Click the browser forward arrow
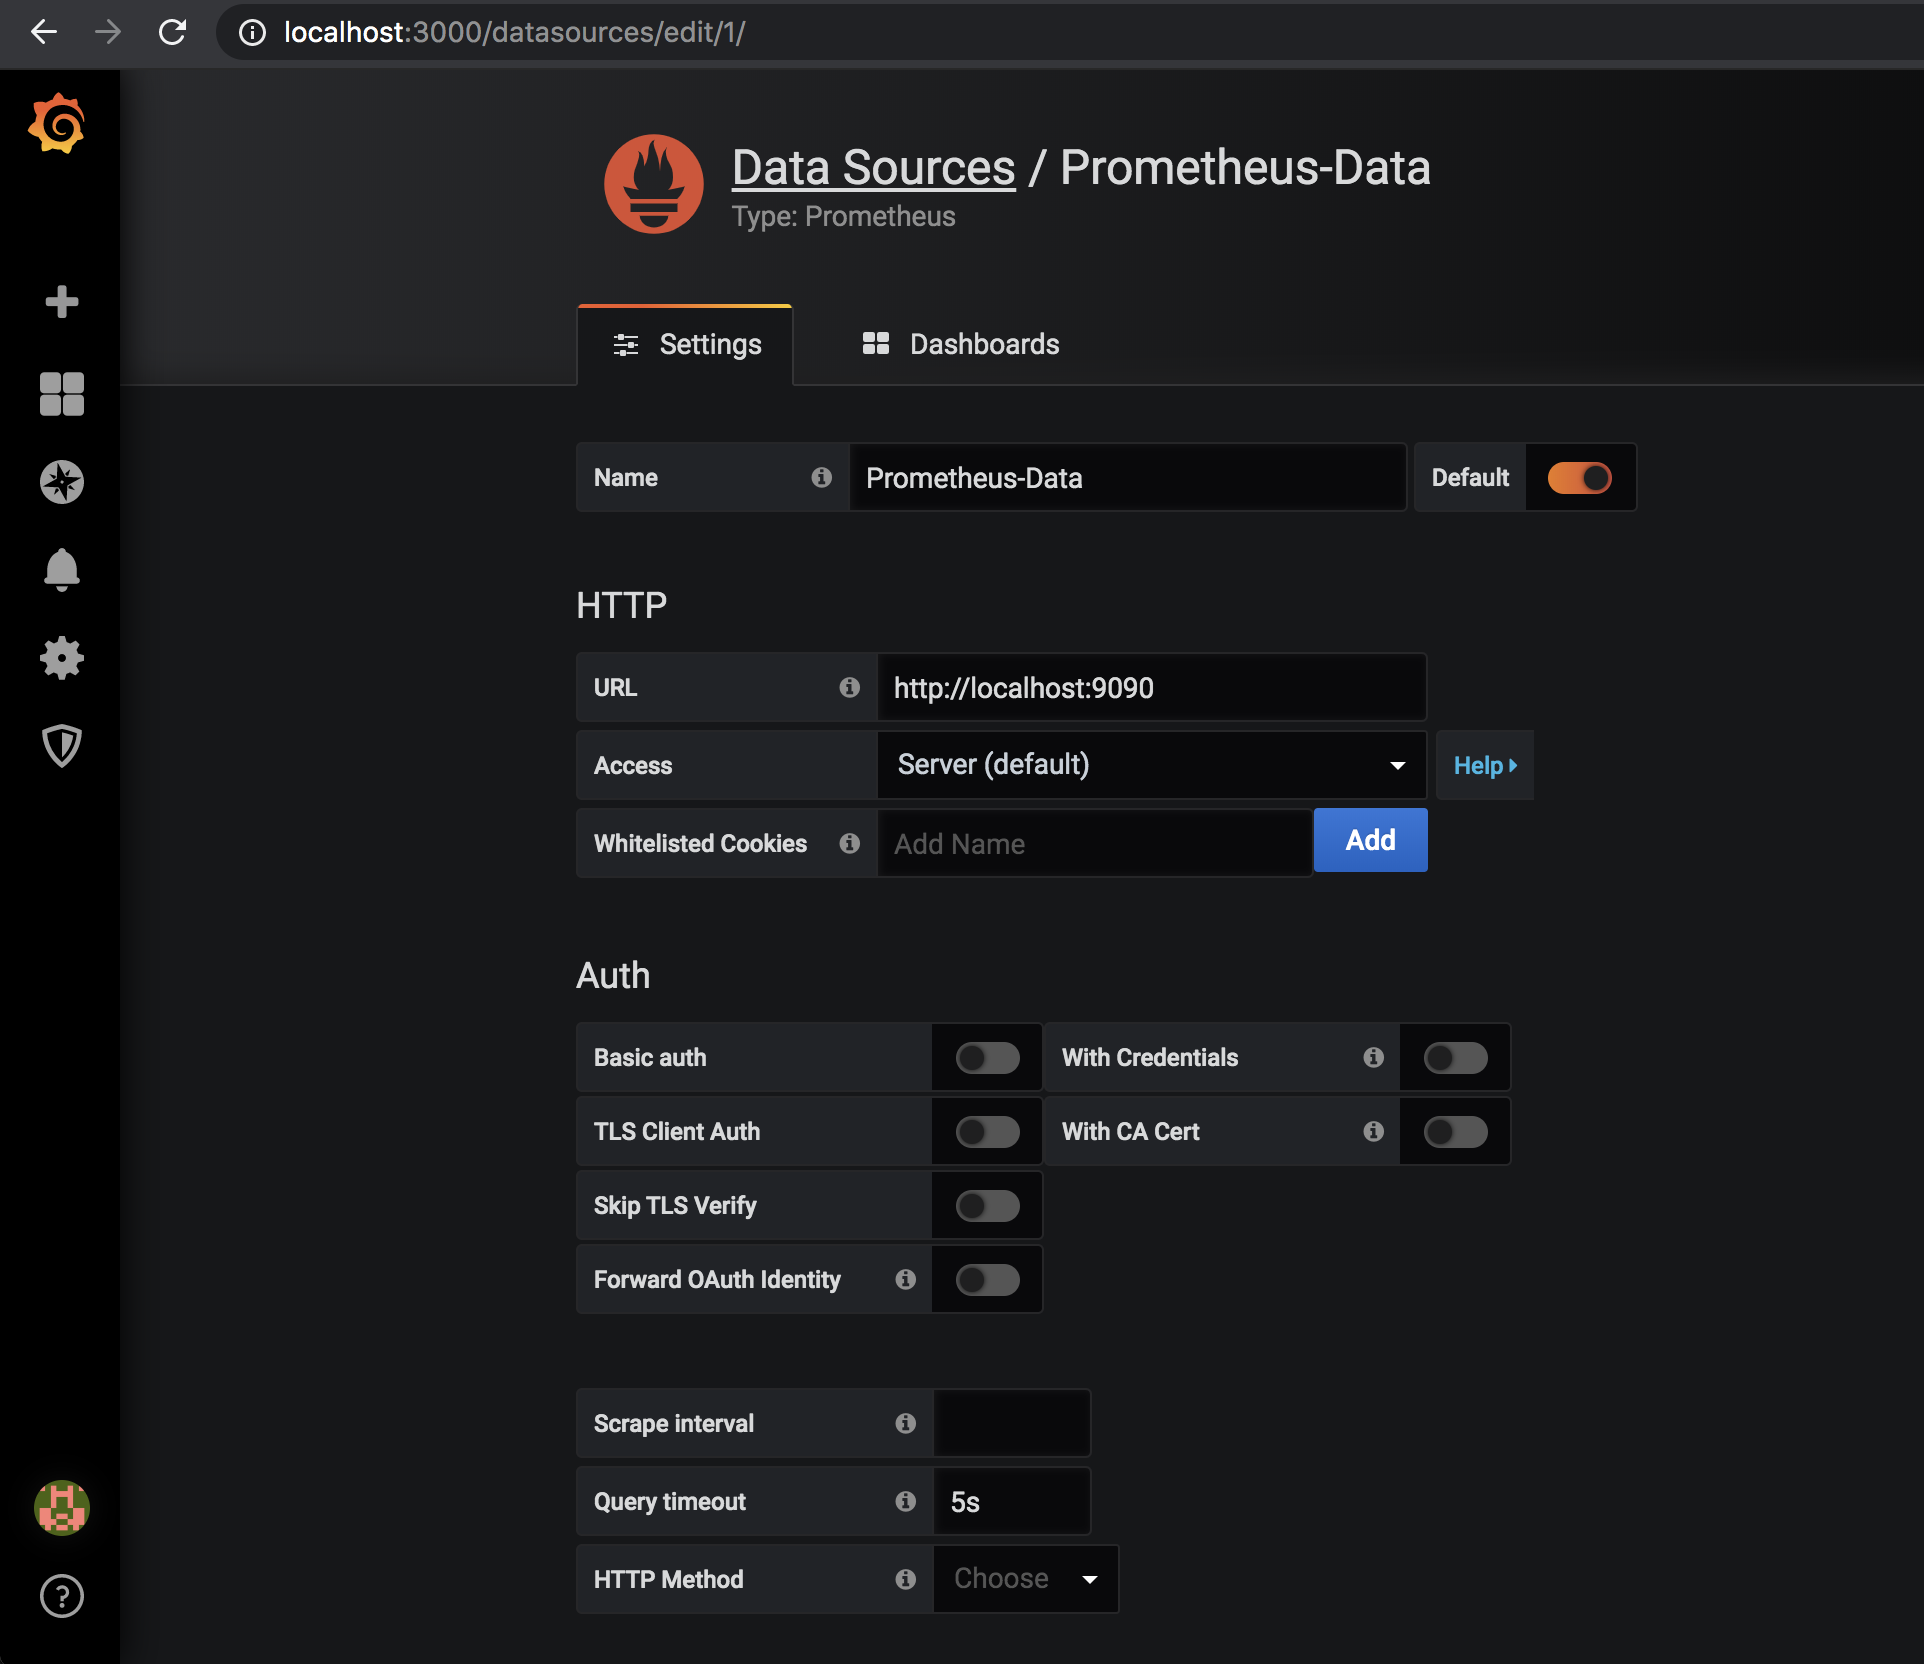 coord(108,32)
